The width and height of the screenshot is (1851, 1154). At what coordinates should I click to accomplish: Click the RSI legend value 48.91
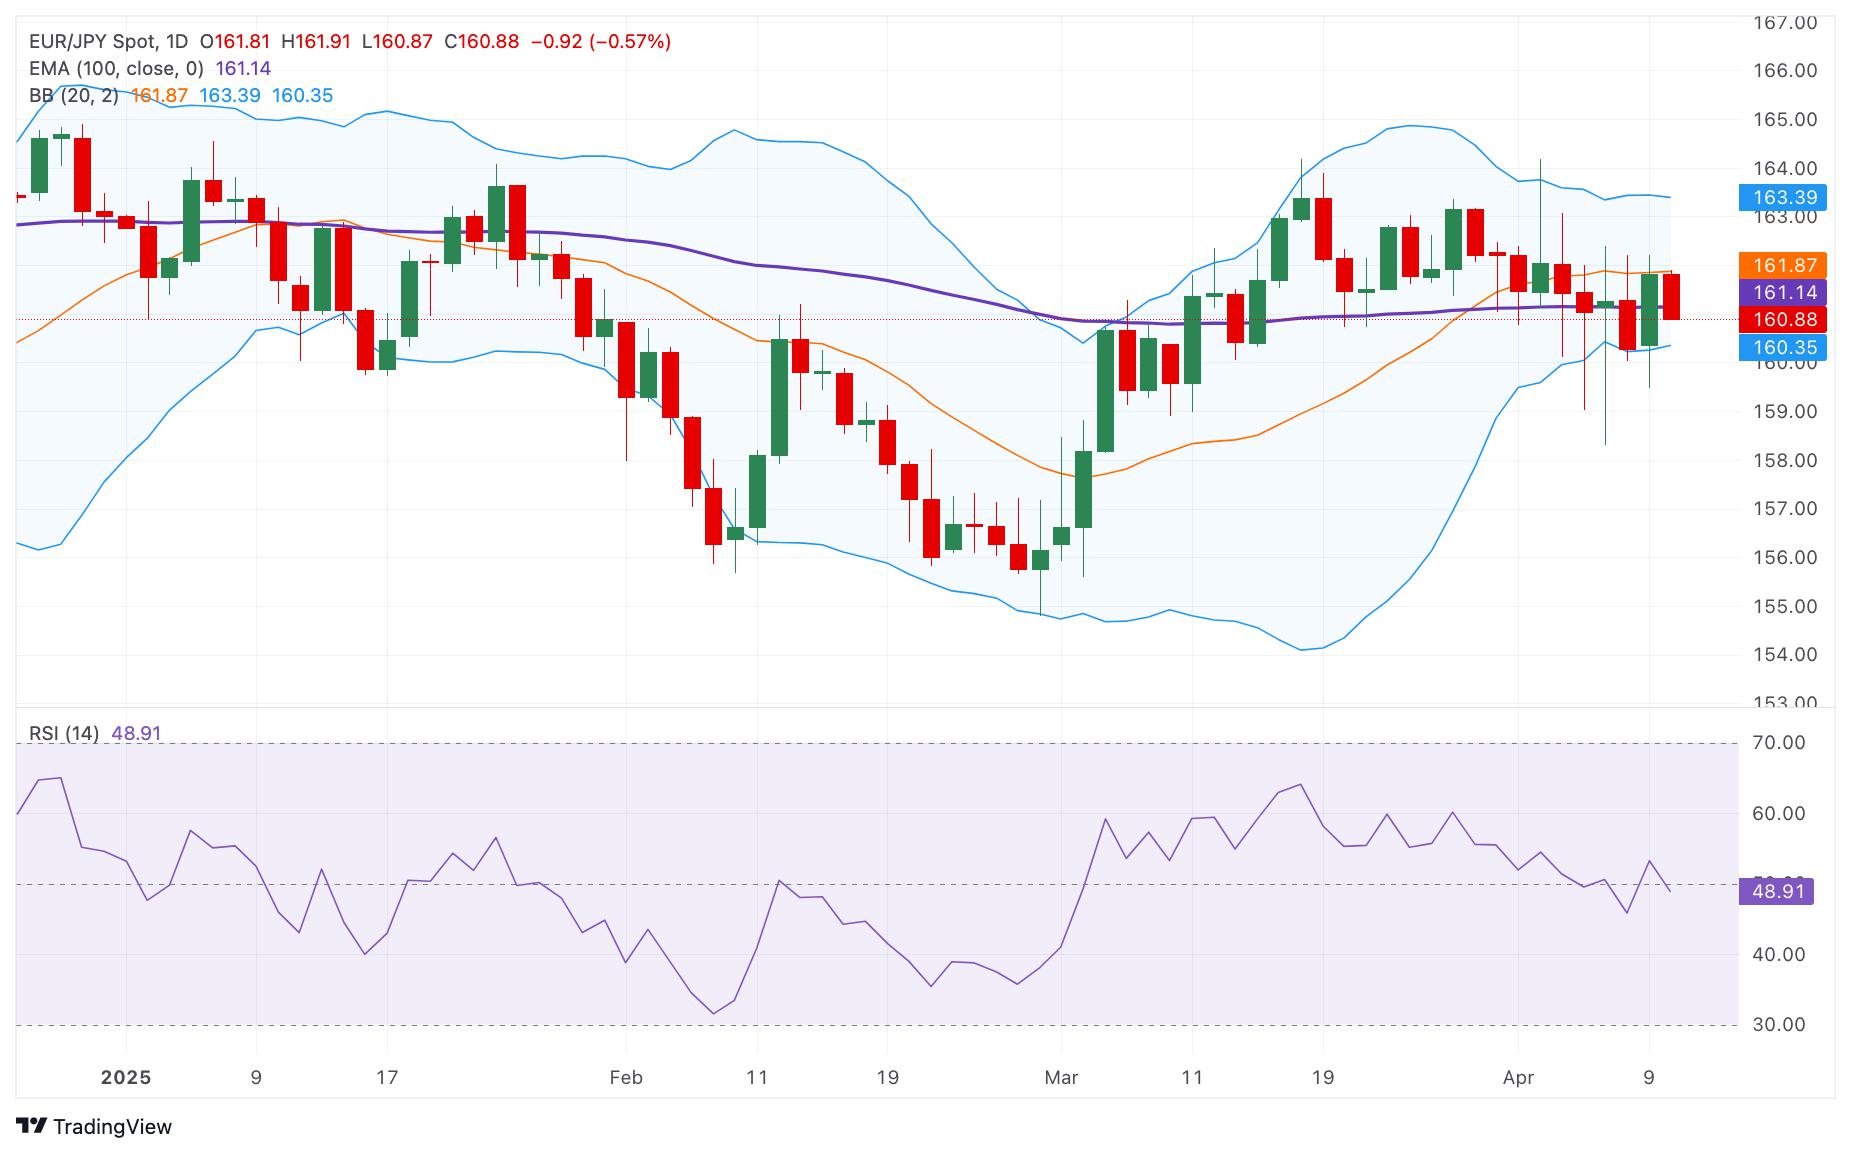[x=136, y=733]
